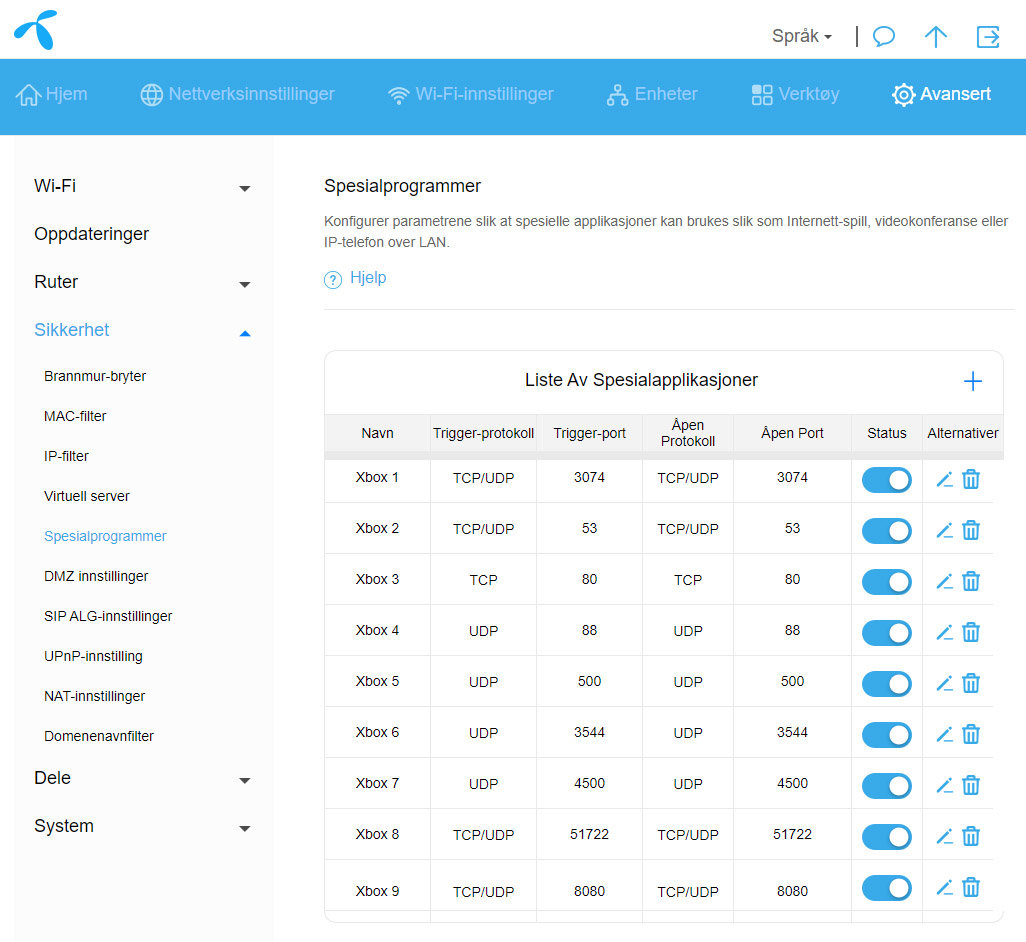Disable the Xbox 2 status toggle

click(887, 531)
